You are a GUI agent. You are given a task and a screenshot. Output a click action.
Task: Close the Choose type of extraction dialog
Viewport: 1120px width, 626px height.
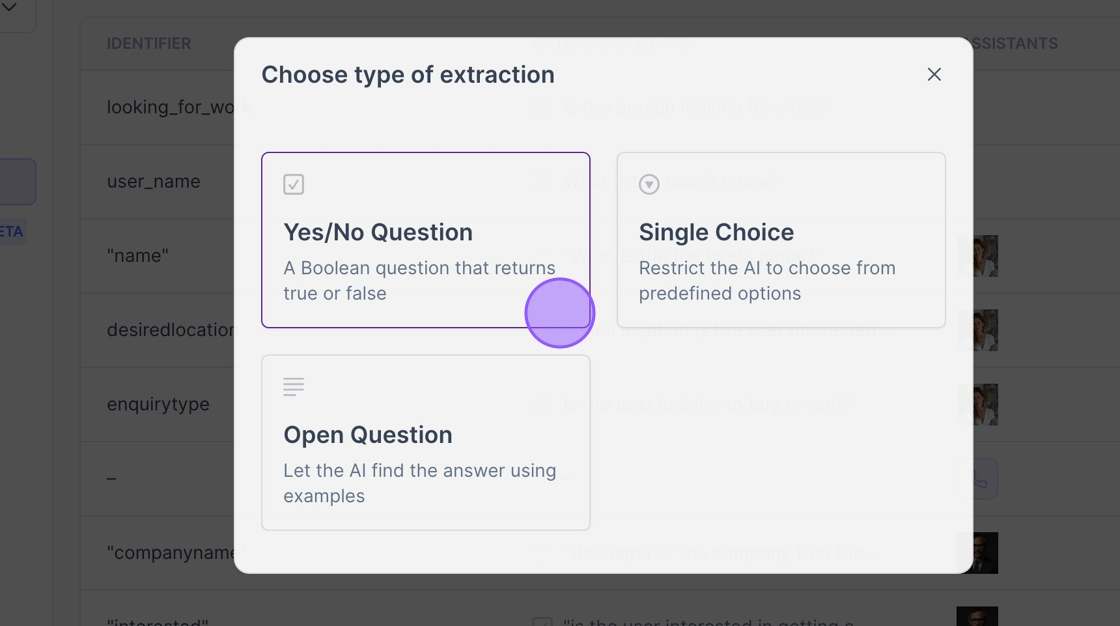(x=934, y=75)
